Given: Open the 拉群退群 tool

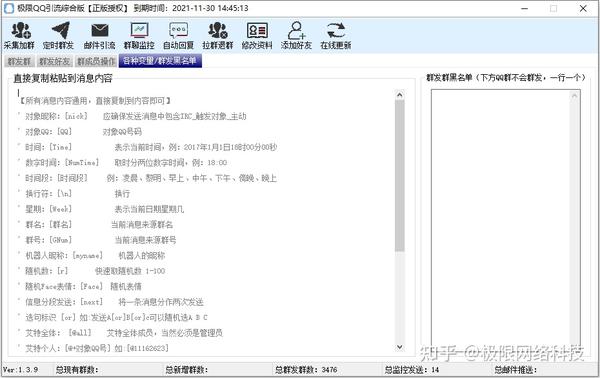Looking at the screenshot, I should [x=218, y=36].
